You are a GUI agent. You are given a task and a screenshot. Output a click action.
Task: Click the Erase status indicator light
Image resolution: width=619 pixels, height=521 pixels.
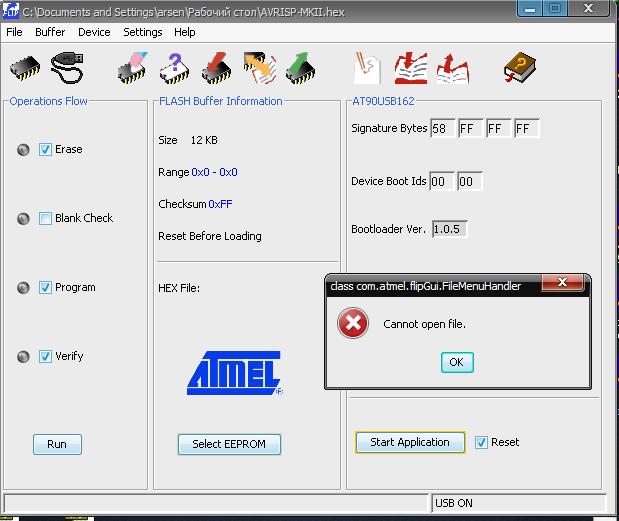pyautogui.click(x=23, y=150)
